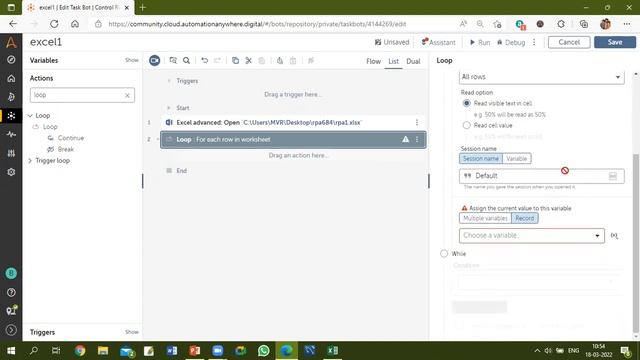Choose Record toggle

coord(524,218)
